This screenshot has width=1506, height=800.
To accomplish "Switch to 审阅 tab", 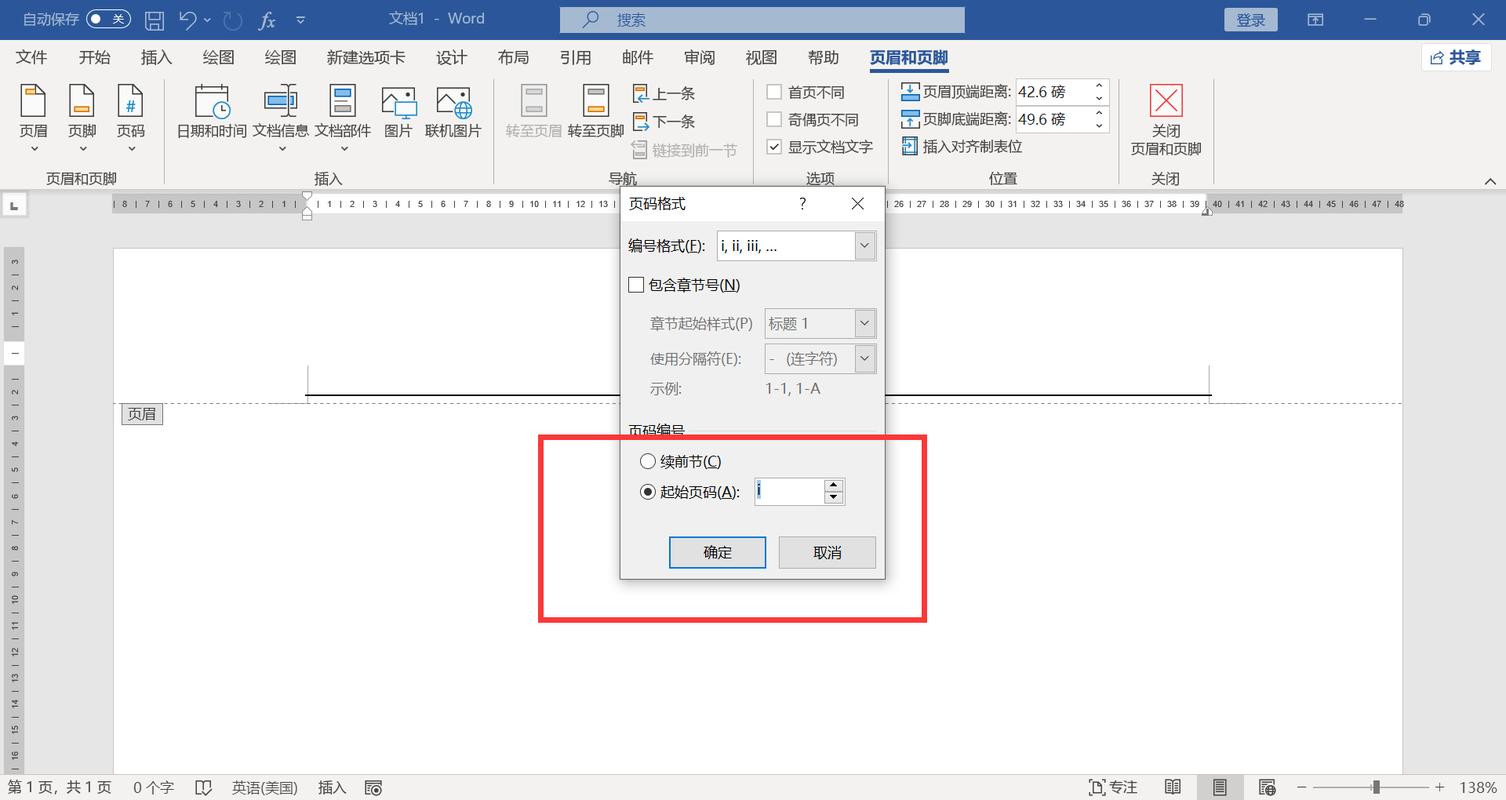I will [x=699, y=57].
